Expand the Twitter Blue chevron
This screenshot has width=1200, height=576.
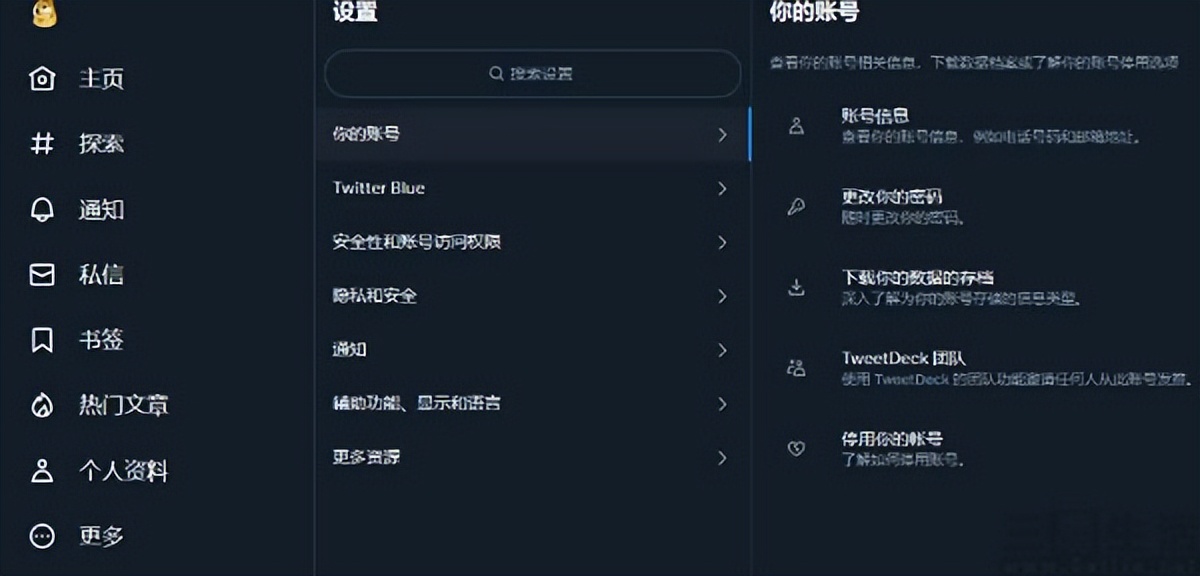[x=722, y=189]
